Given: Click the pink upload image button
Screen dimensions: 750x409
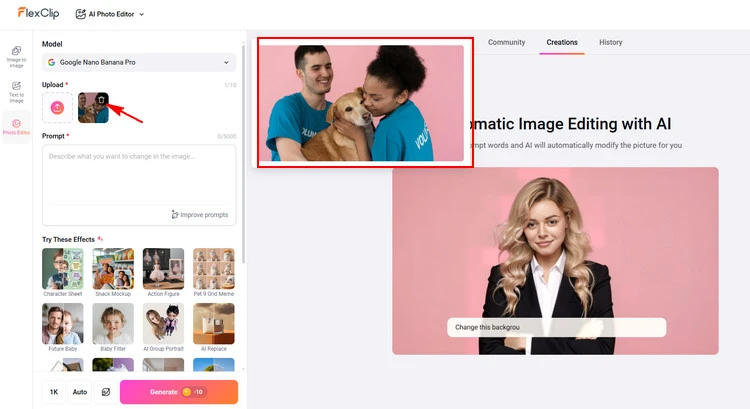Looking at the screenshot, I should [x=57, y=108].
